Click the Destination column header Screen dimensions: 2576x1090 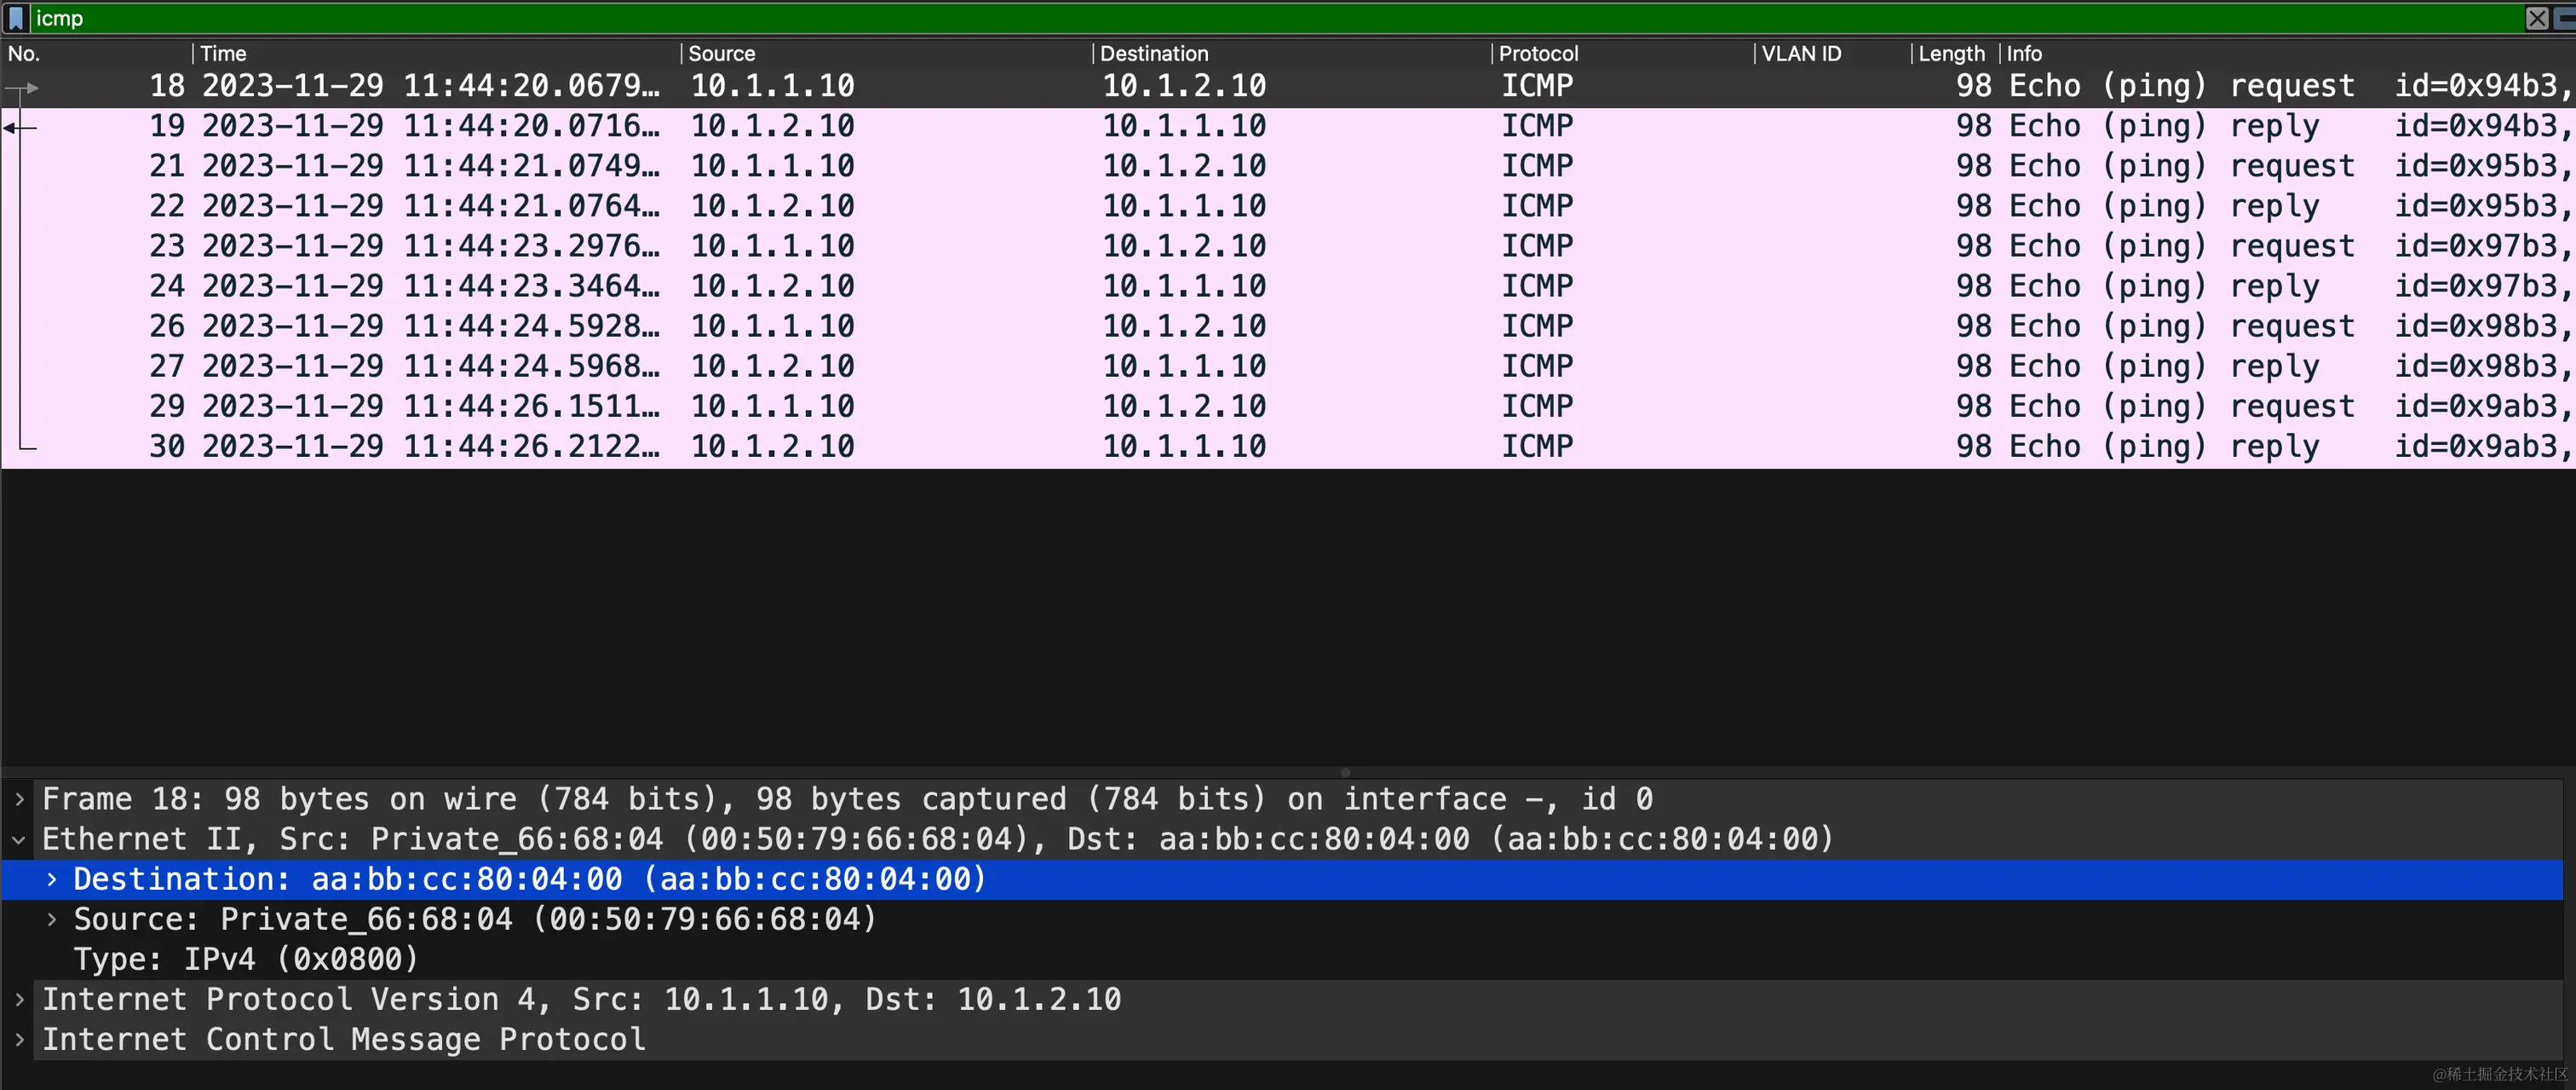point(1154,54)
